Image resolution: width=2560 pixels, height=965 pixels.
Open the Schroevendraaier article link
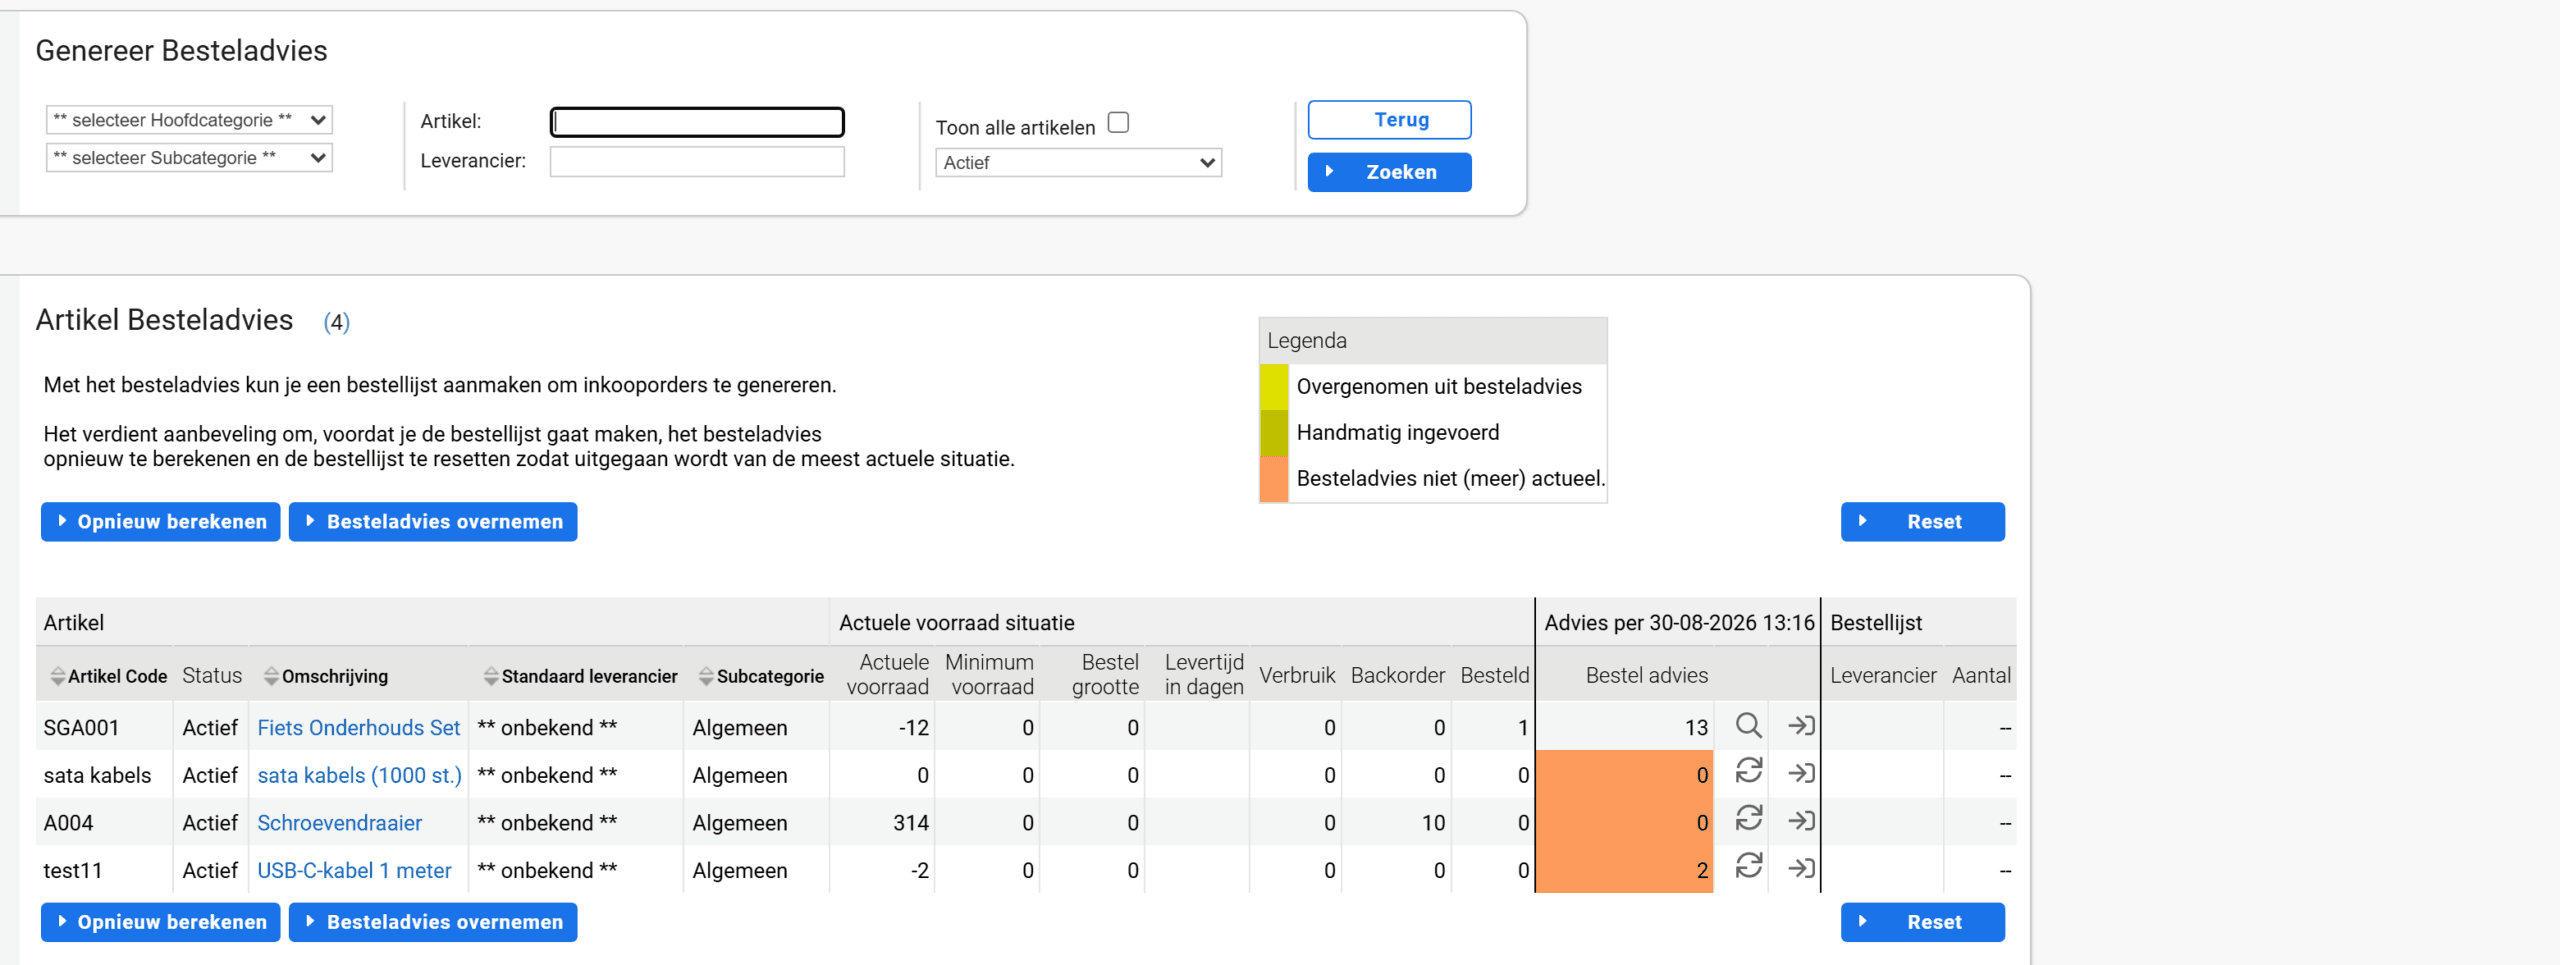coord(340,823)
